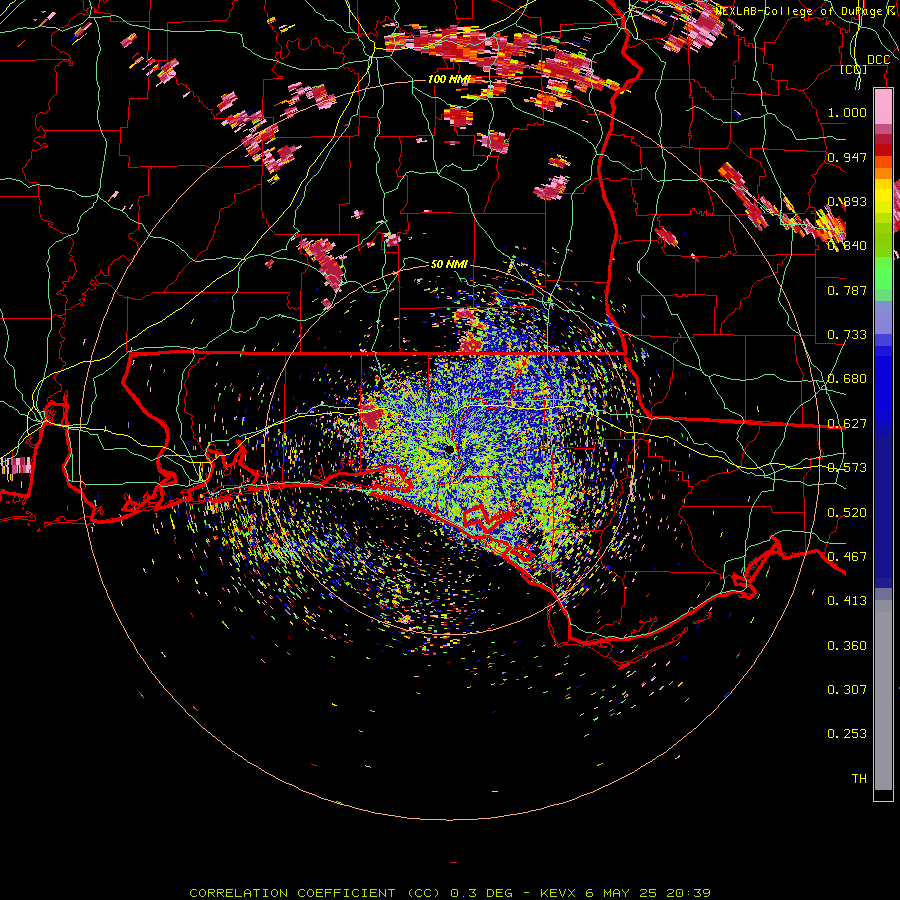This screenshot has width=900, height=900.
Task: Click the 0.253 legend value
Action: [847, 734]
